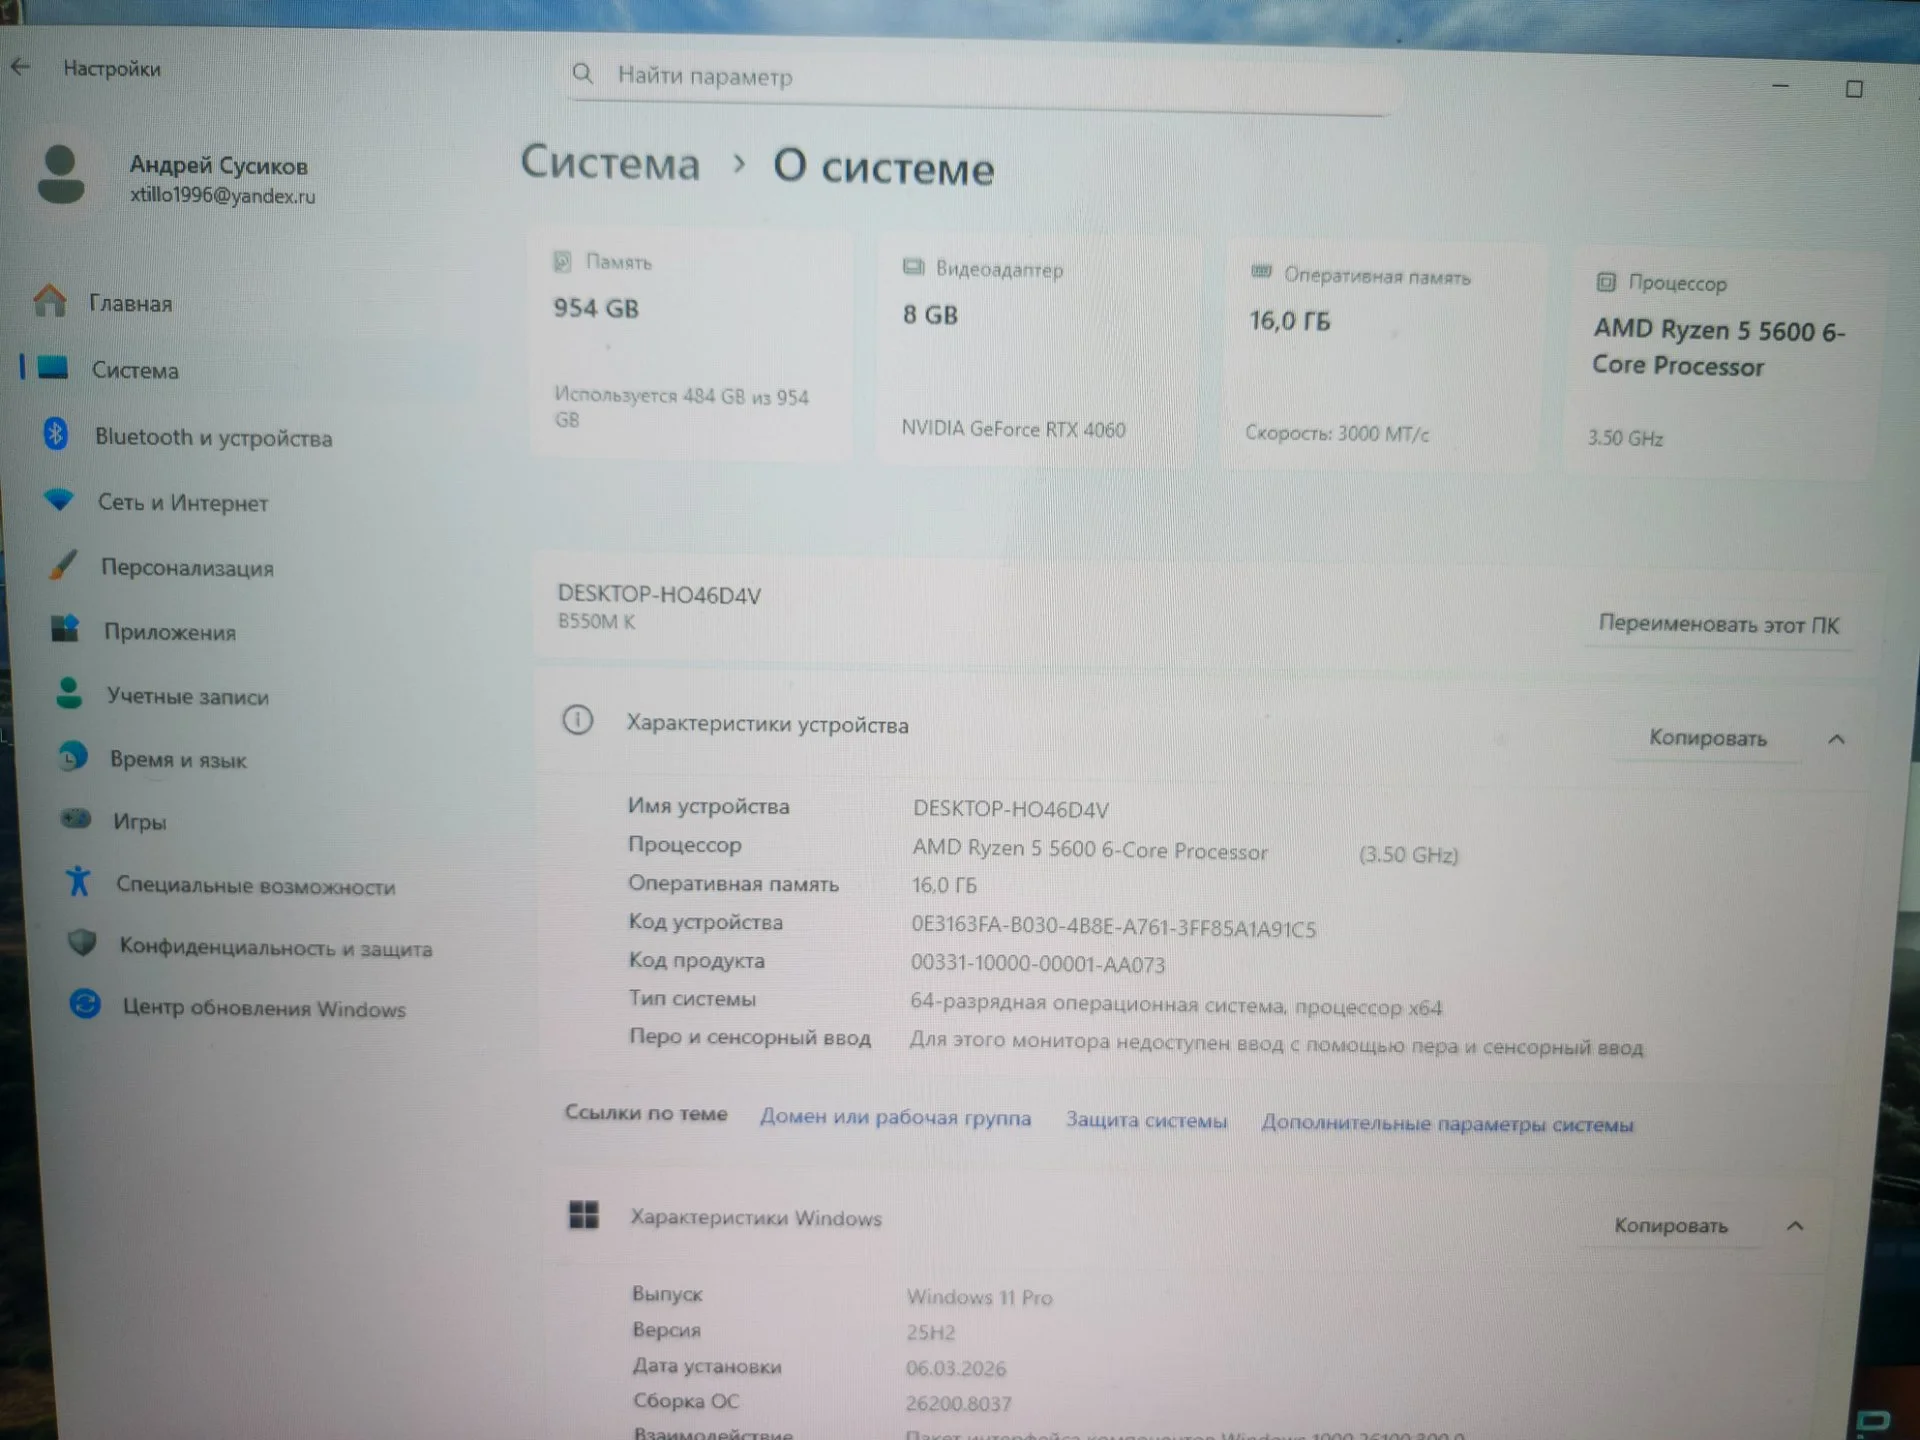The image size is (1920, 1440).
Task: Click the Приложения apps icon
Action: (65, 629)
